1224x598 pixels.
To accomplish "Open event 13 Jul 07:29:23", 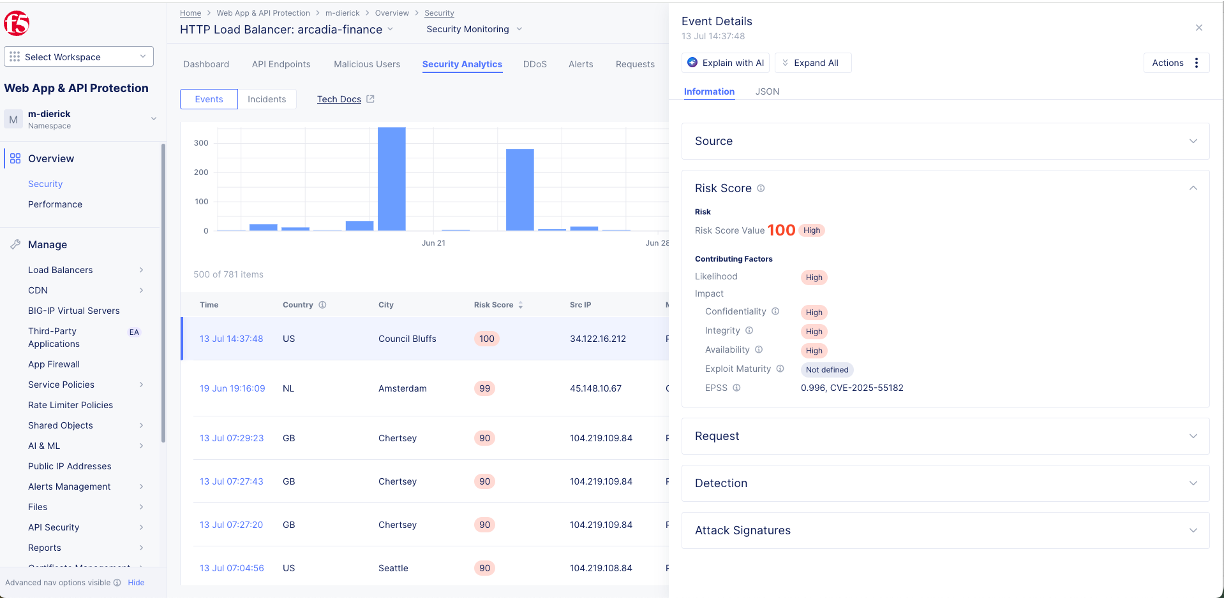I will pos(231,438).
